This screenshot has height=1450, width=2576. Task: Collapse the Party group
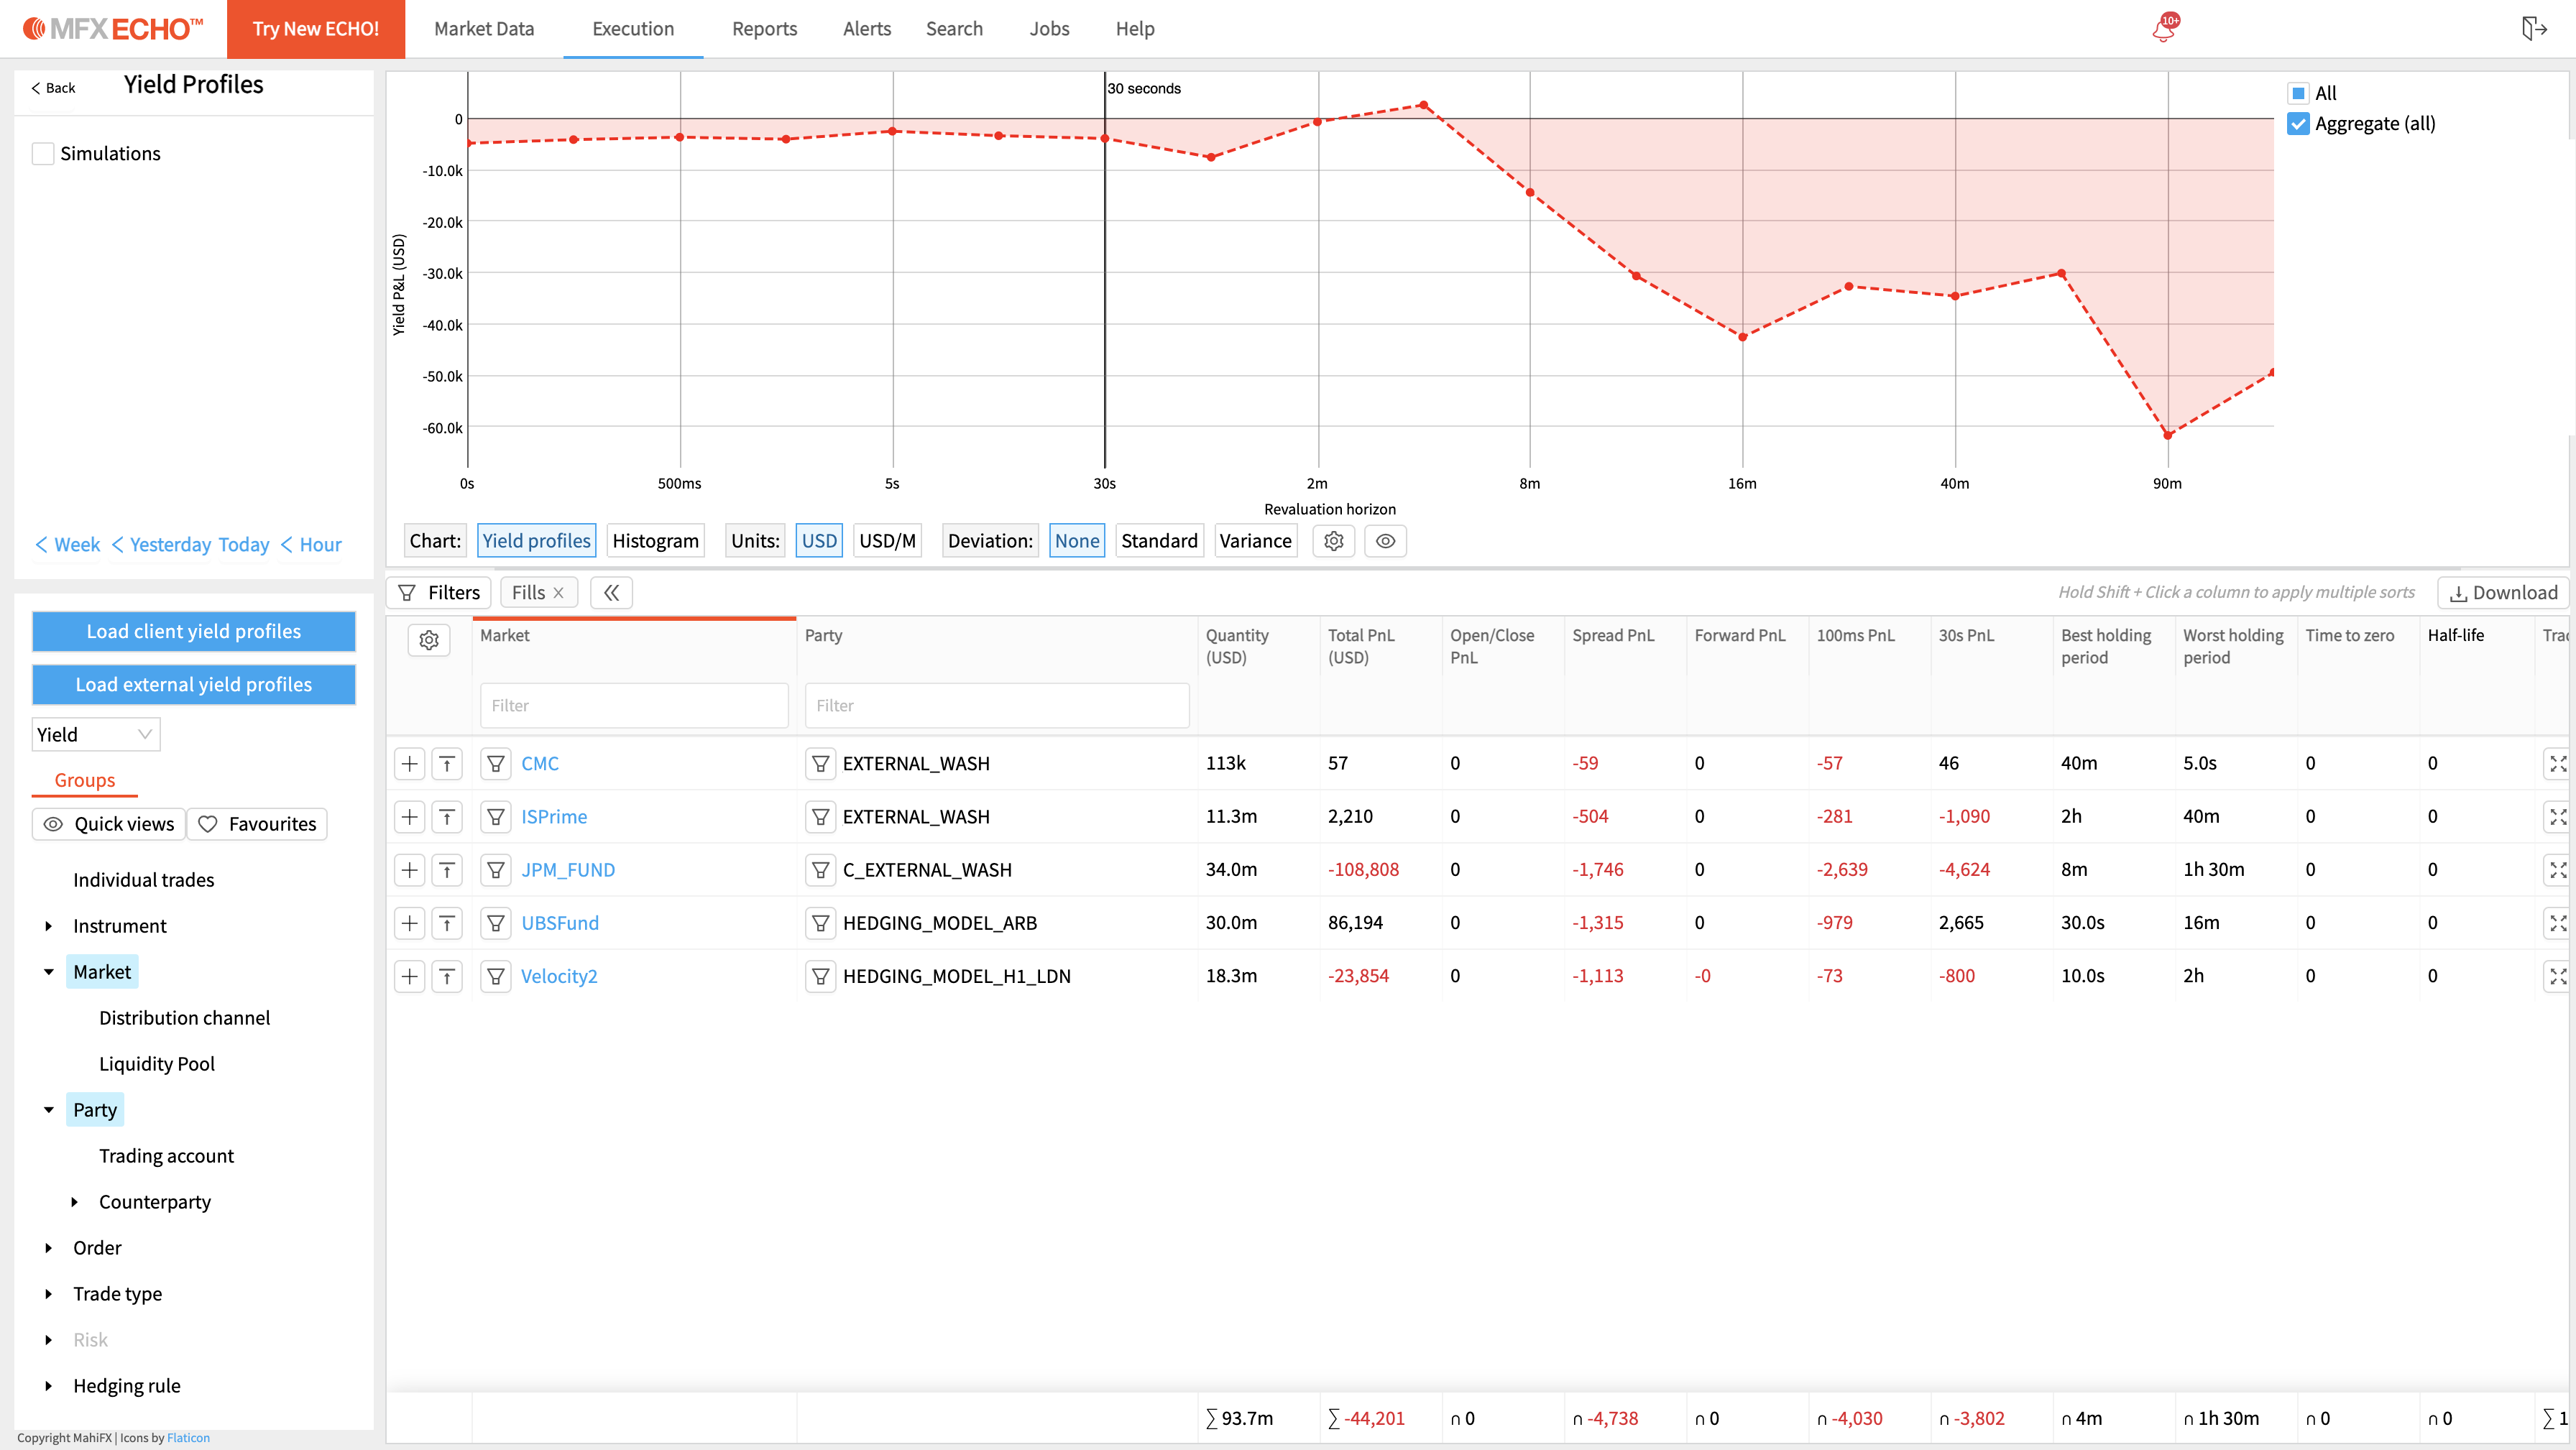click(x=48, y=1110)
